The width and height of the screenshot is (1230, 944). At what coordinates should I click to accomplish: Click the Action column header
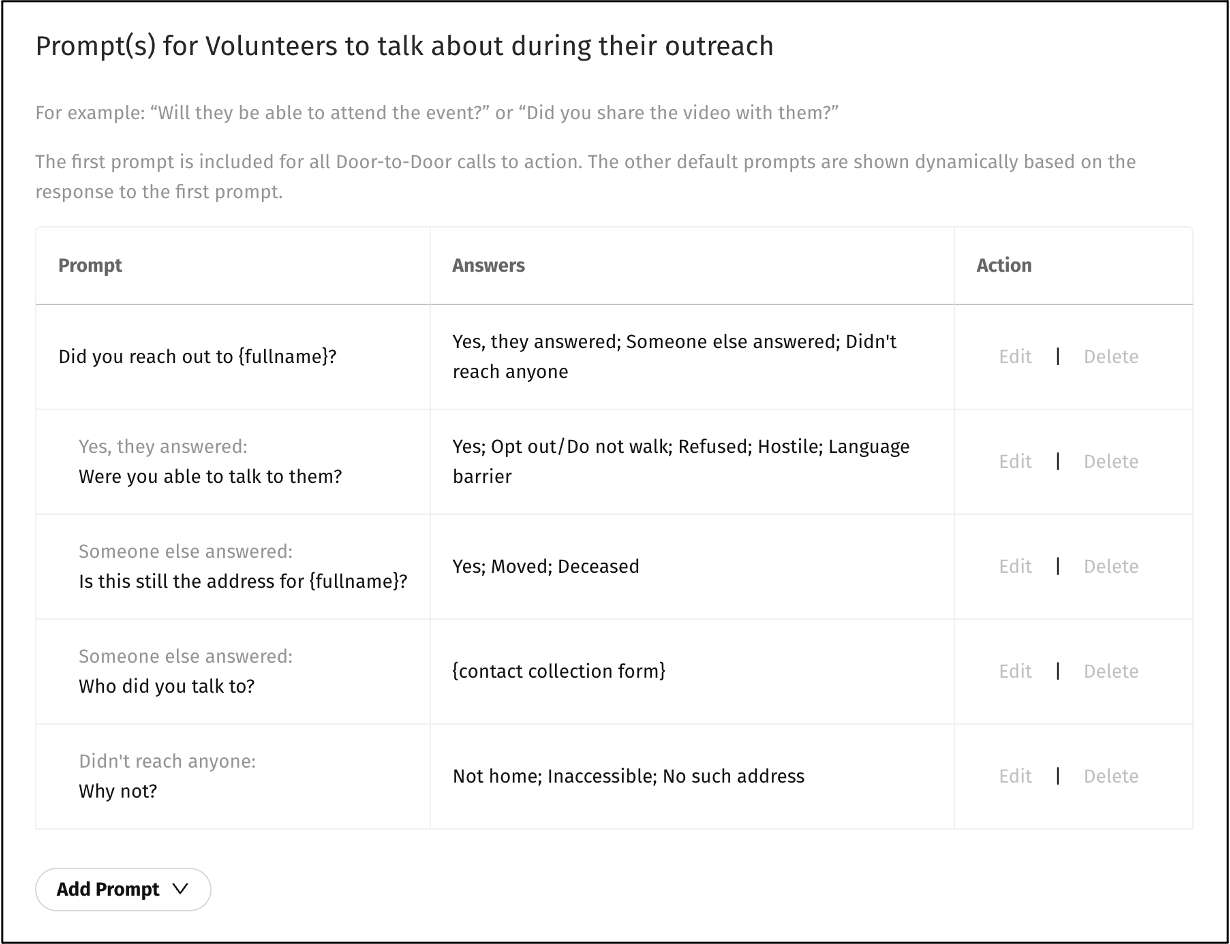tap(1004, 266)
